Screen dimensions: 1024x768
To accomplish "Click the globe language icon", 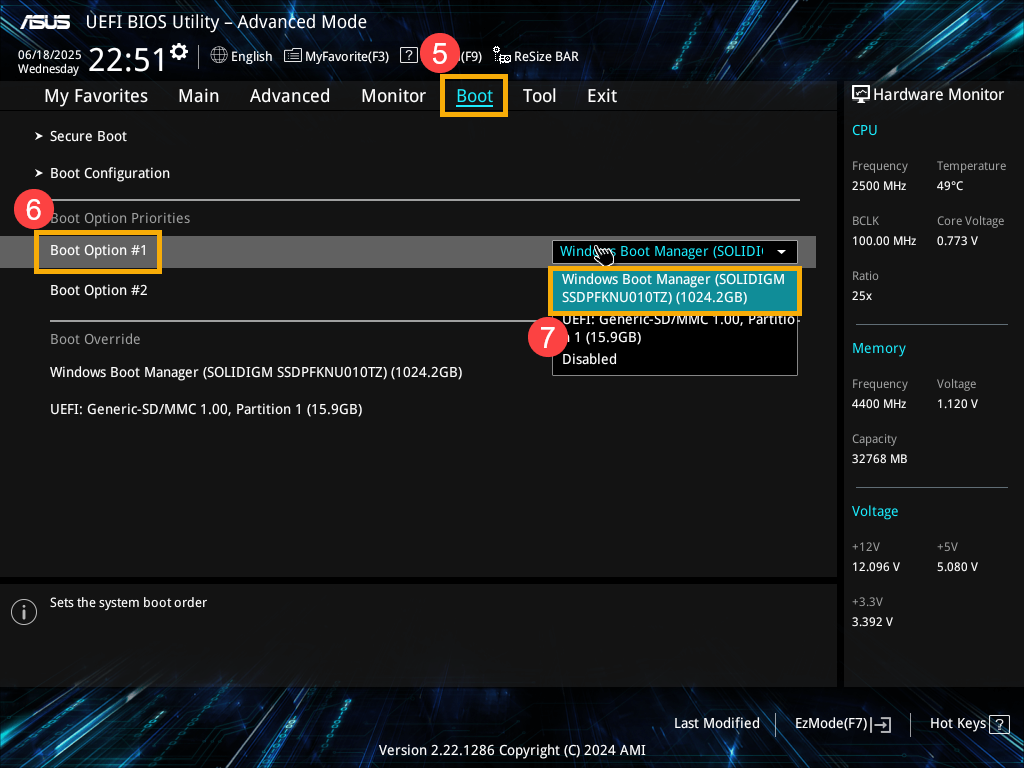I will (219, 56).
